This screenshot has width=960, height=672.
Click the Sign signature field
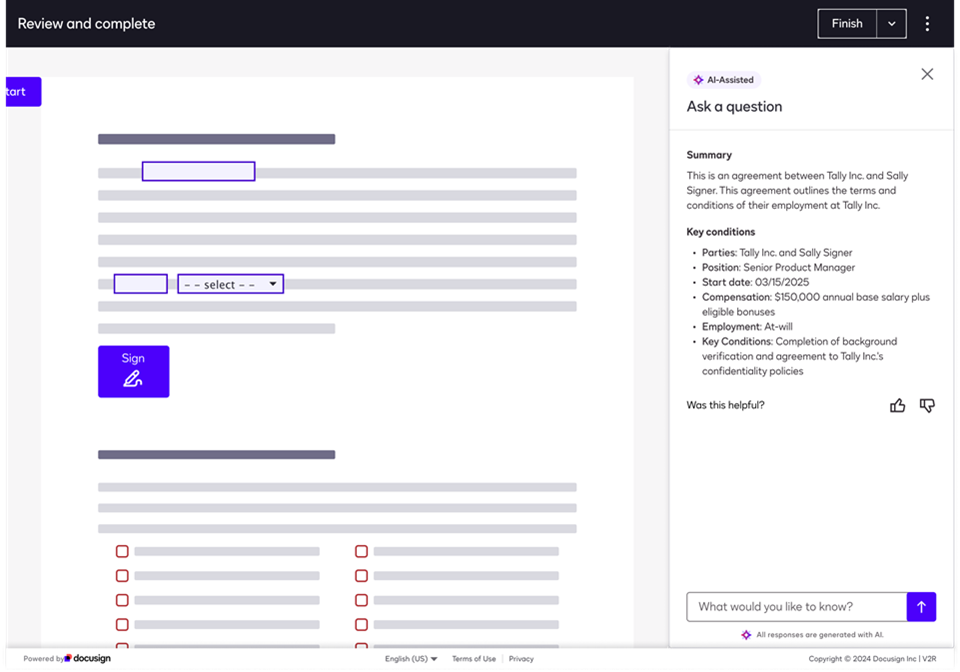point(133,371)
